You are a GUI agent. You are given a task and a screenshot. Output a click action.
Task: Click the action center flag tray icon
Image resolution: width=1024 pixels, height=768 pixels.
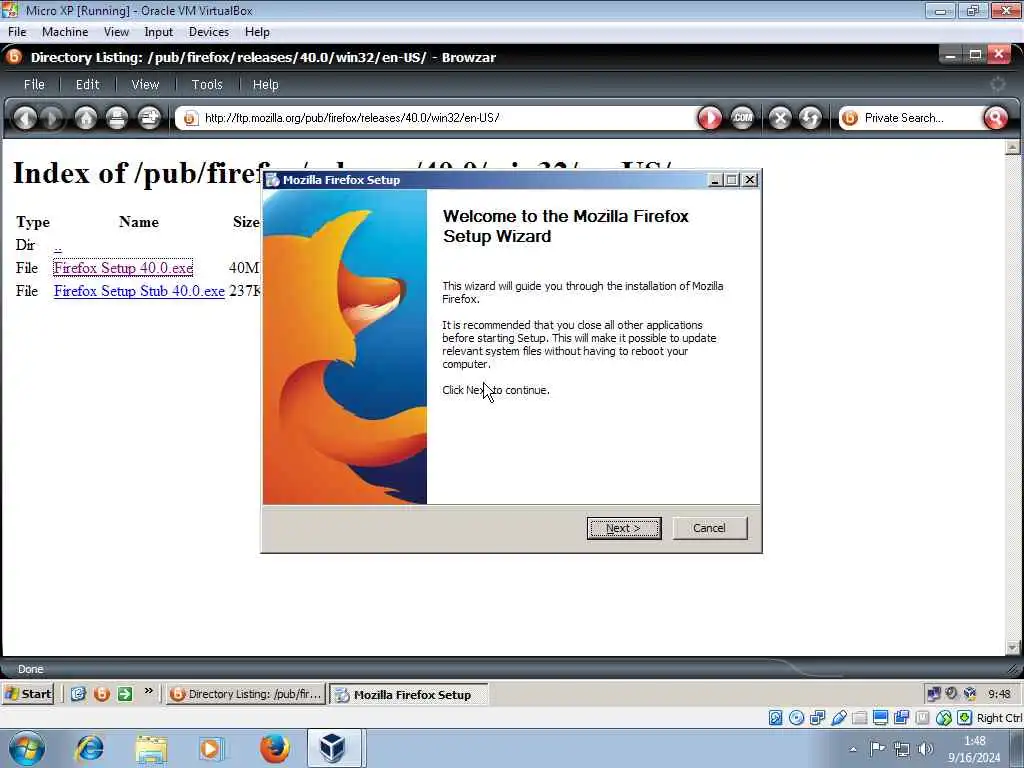click(x=877, y=748)
